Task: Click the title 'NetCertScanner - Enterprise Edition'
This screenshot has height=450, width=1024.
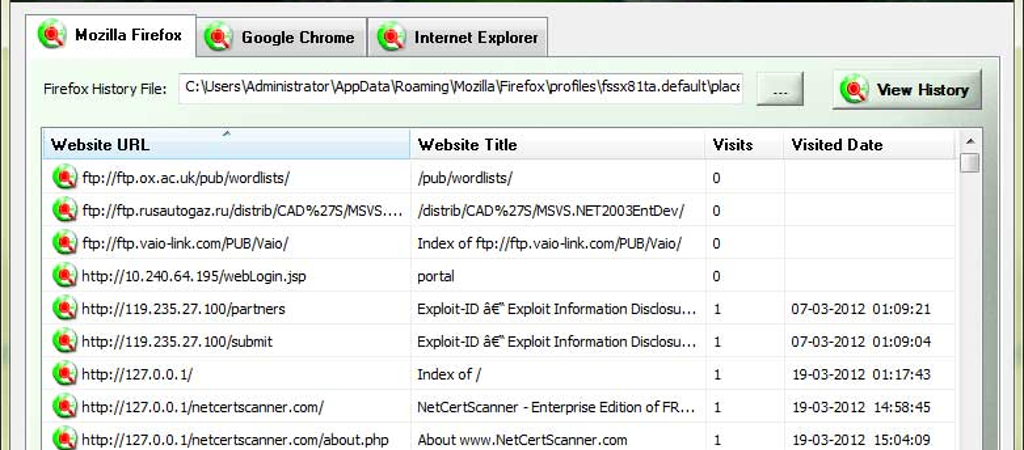Action: 557,407
